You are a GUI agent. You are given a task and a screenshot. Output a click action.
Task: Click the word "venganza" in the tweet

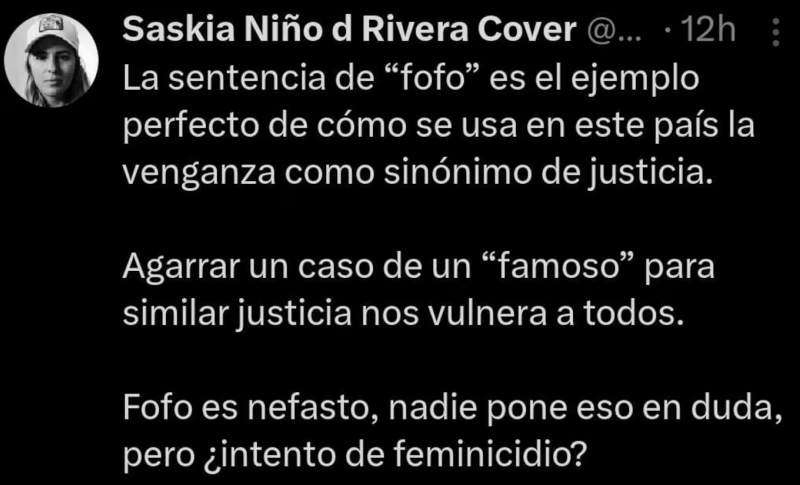coord(200,174)
